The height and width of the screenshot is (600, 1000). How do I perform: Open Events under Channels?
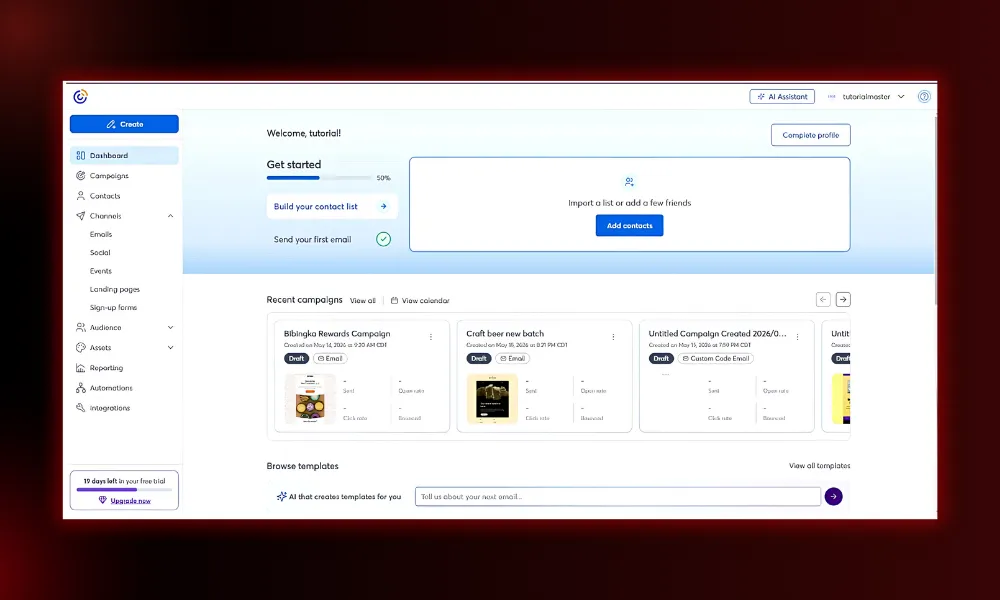[x=101, y=271]
